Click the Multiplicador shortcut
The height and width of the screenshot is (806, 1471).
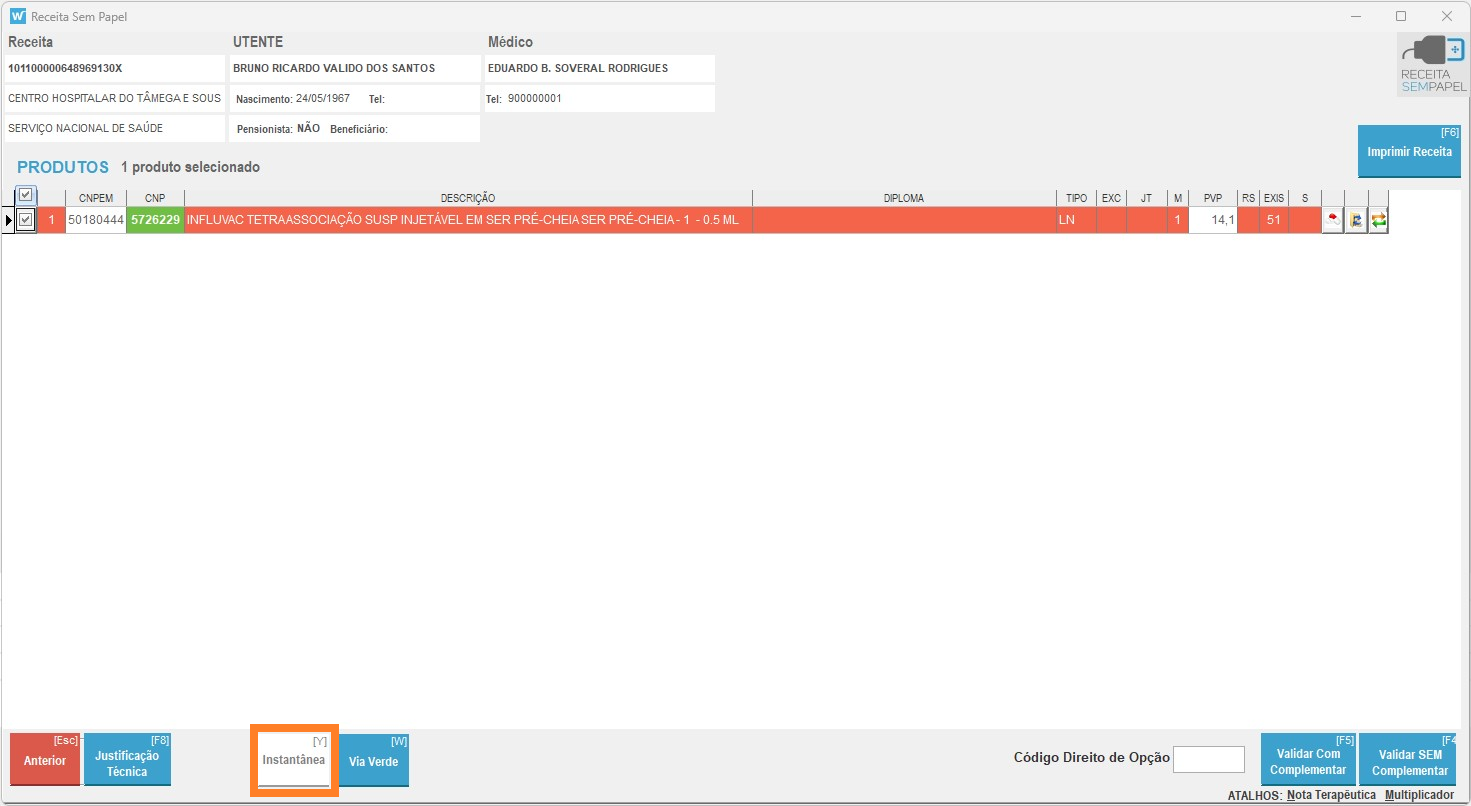click(x=1419, y=795)
